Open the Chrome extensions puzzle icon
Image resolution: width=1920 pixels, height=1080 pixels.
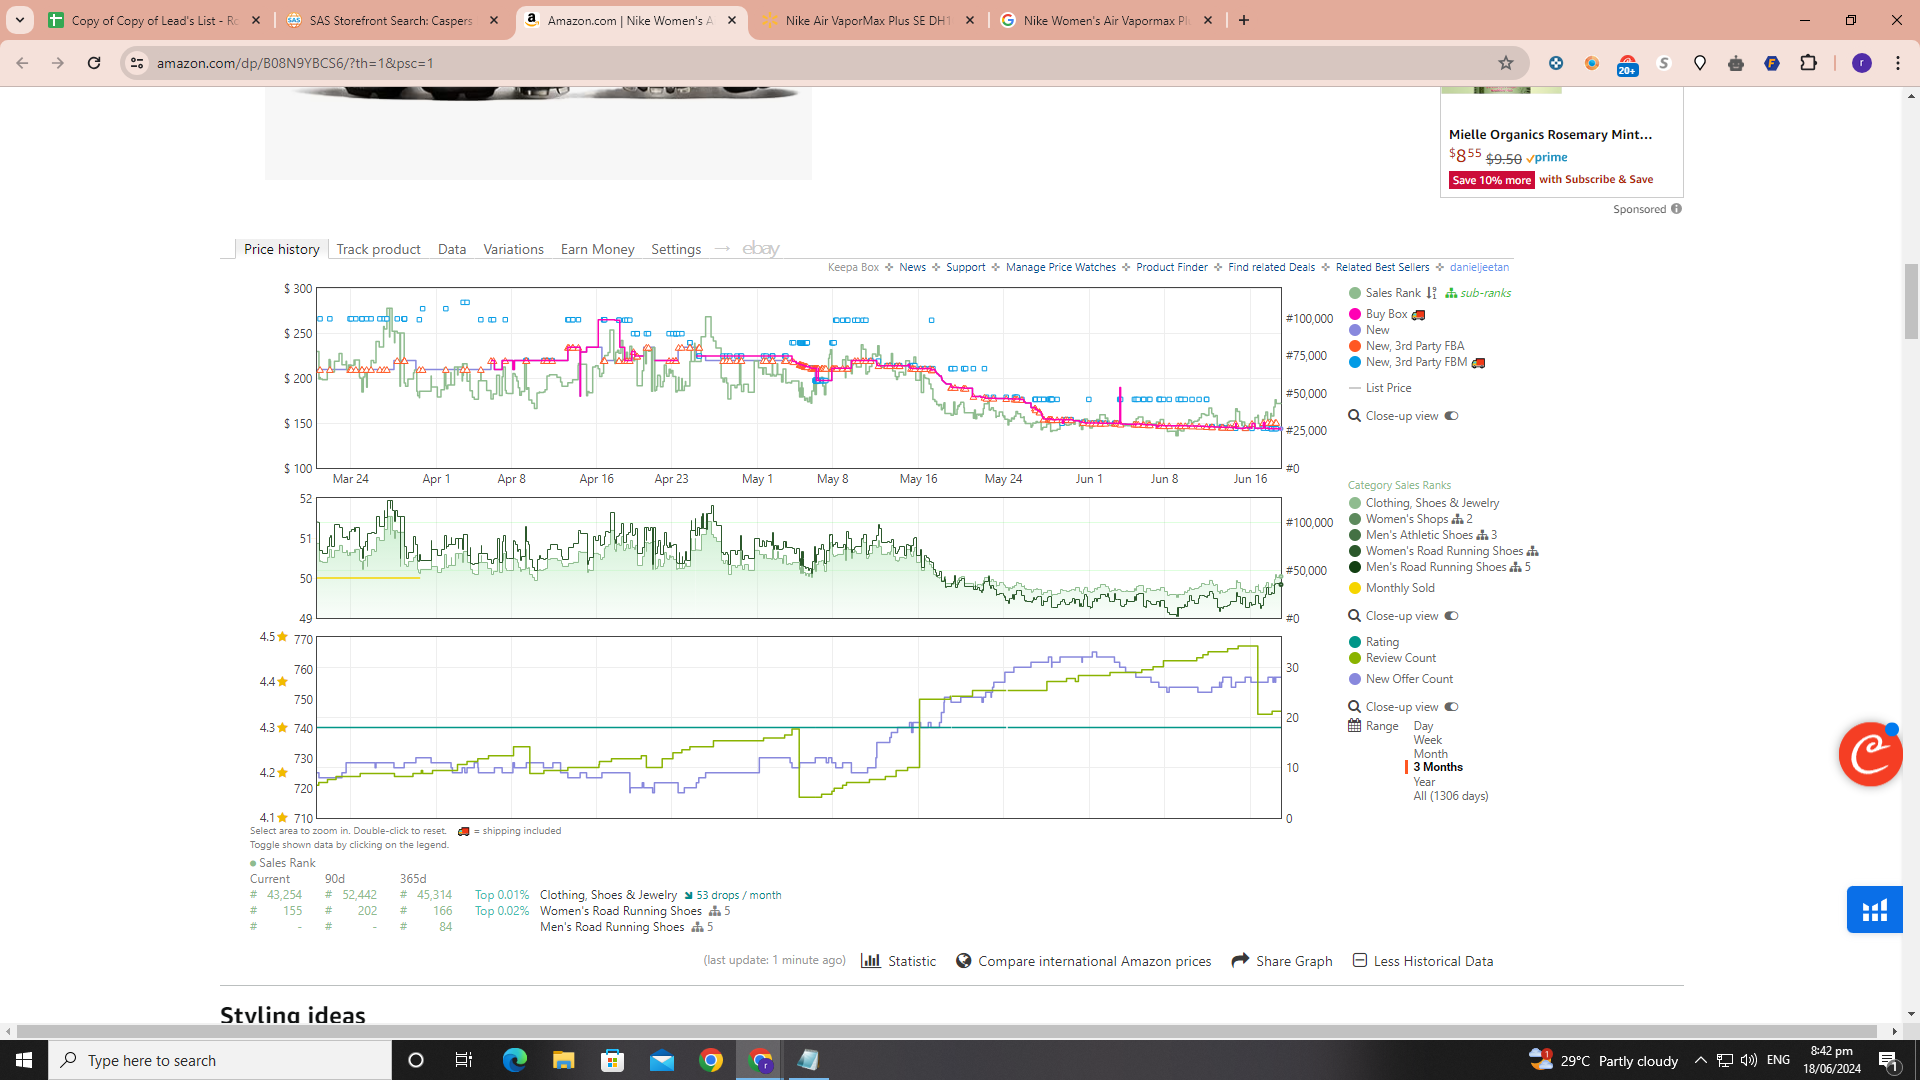click(x=1808, y=63)
